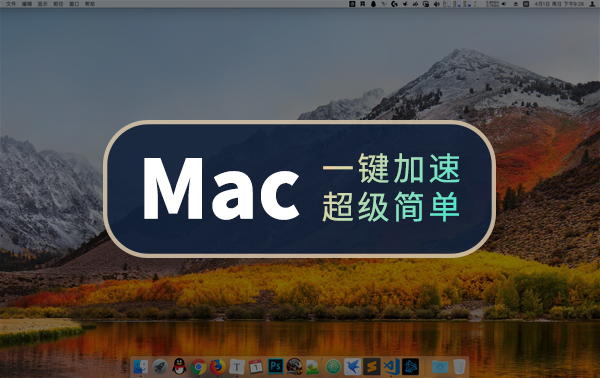600x378 pixels.
Task: Launch Sublime Text from the Dock
Action: pyautogui.click(x=372, y=367)
